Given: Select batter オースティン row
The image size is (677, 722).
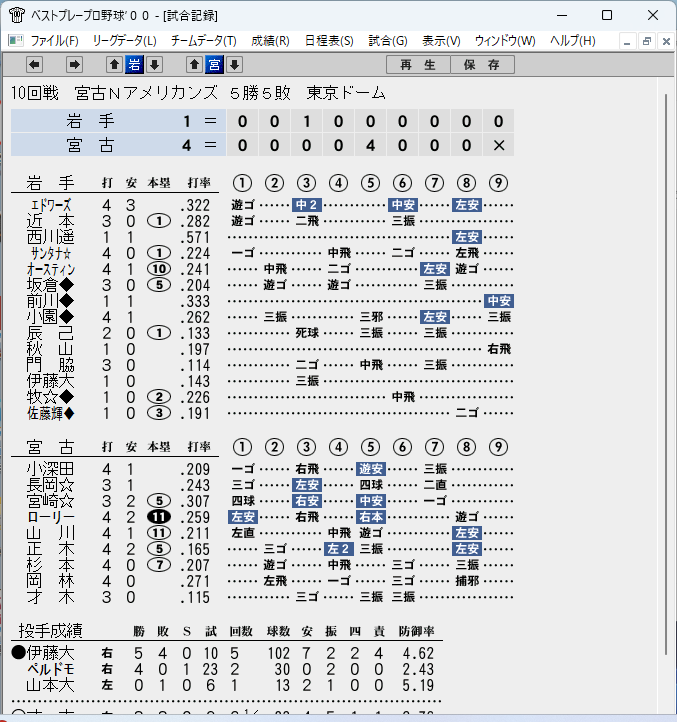Looking at the screenshot, I should (x=51, y=269).
